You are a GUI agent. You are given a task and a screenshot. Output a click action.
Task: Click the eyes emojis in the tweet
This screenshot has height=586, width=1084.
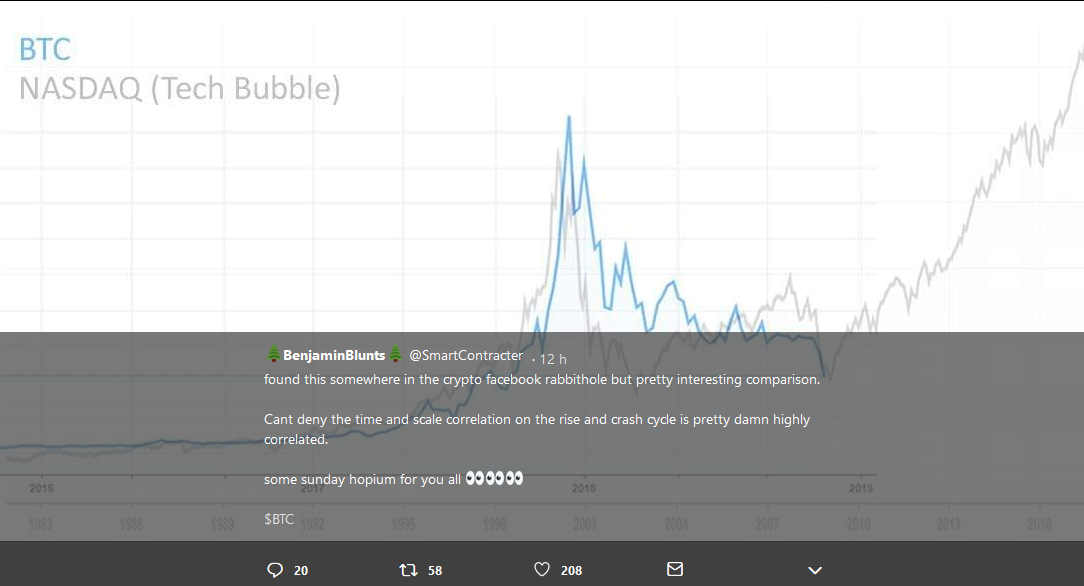pyautogui.click(x=495, y=479)
